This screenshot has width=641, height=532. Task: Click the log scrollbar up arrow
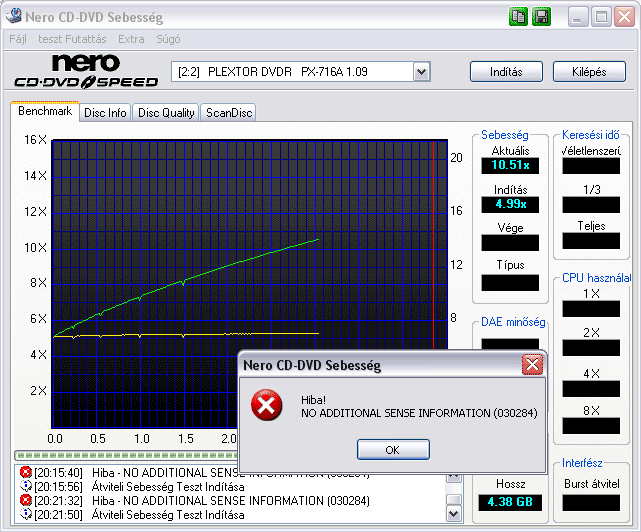(x=454, y=477)
